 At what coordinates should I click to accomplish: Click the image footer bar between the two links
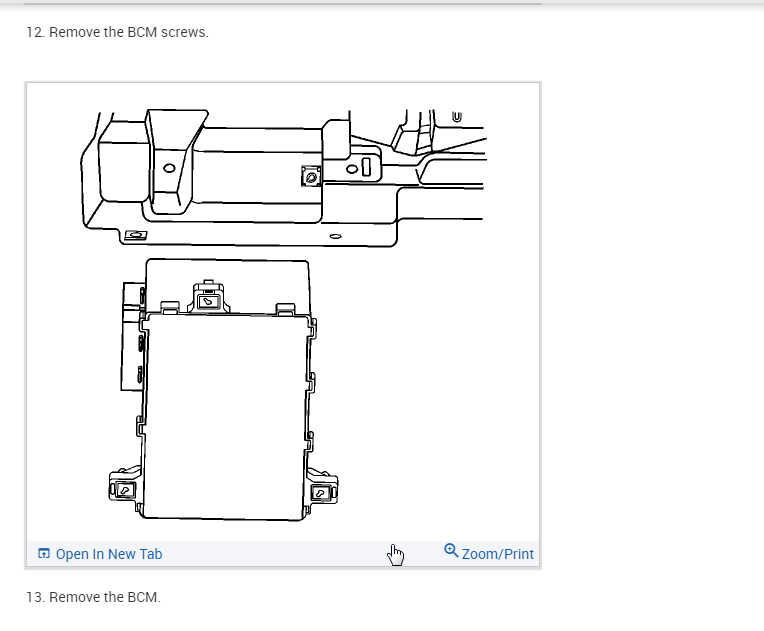pos(302,554)
